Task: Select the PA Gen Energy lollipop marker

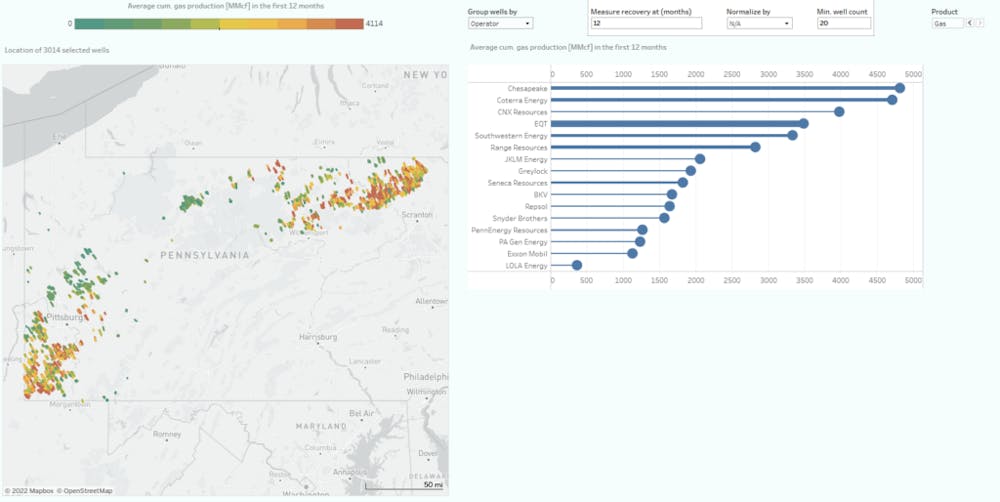Action: [640, 242]
